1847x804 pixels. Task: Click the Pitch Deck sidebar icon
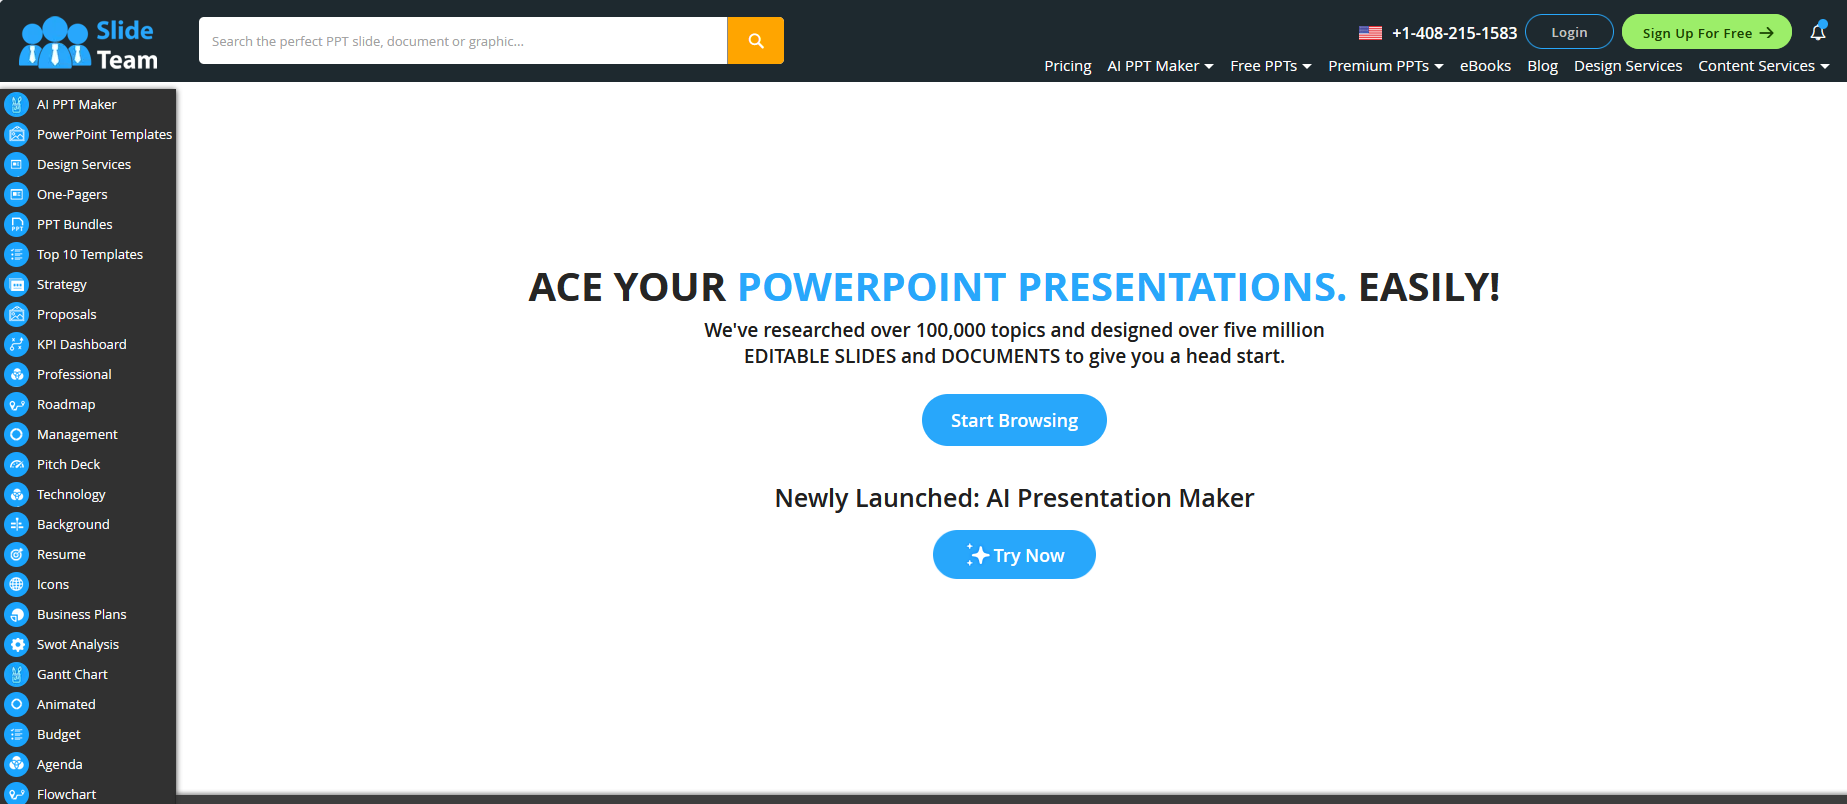coord(17,464)
